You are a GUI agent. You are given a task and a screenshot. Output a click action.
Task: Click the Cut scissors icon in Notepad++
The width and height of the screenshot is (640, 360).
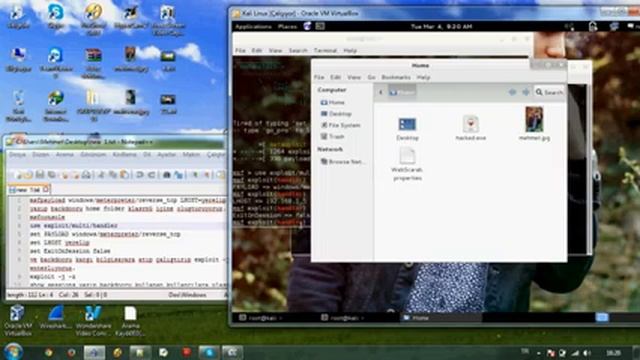pyautogui.click(x=101, y=175)
